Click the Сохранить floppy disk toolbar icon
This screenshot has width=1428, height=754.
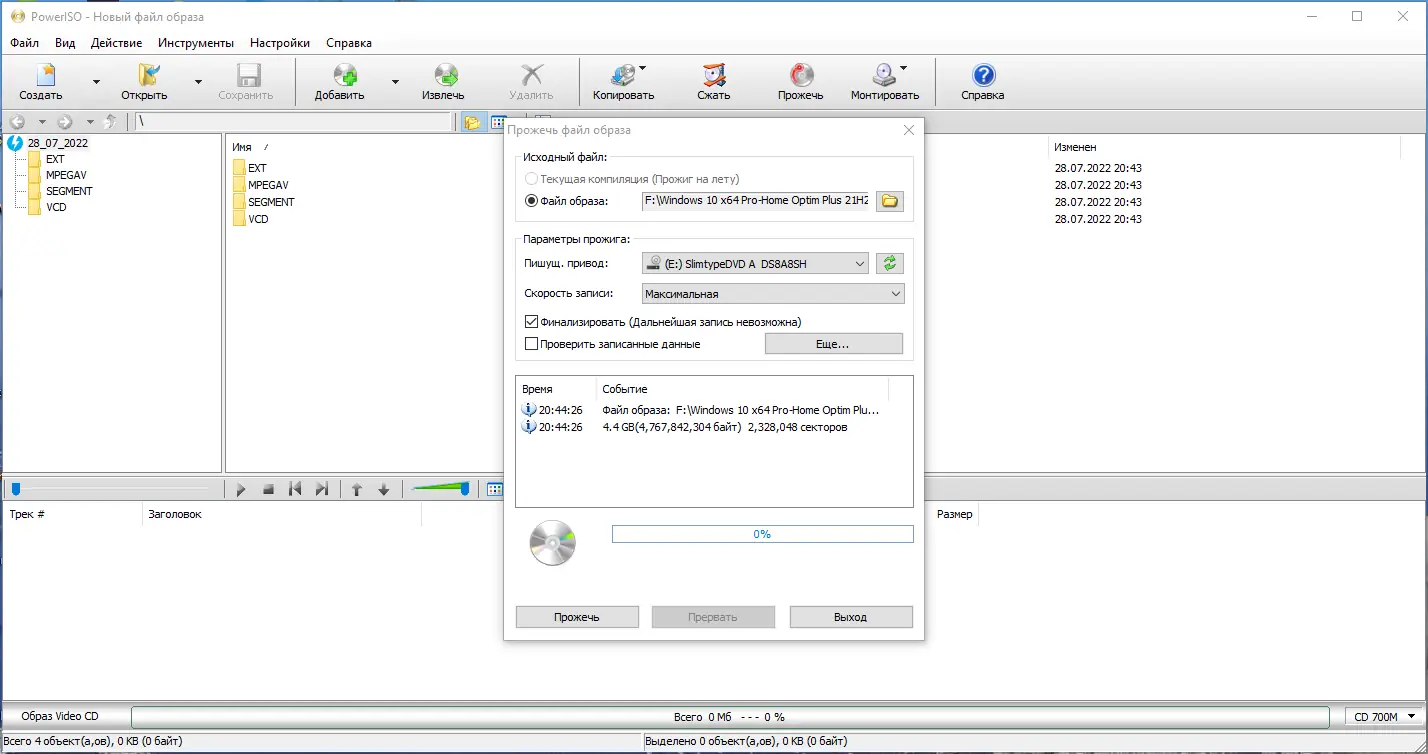tap(248, 76)
